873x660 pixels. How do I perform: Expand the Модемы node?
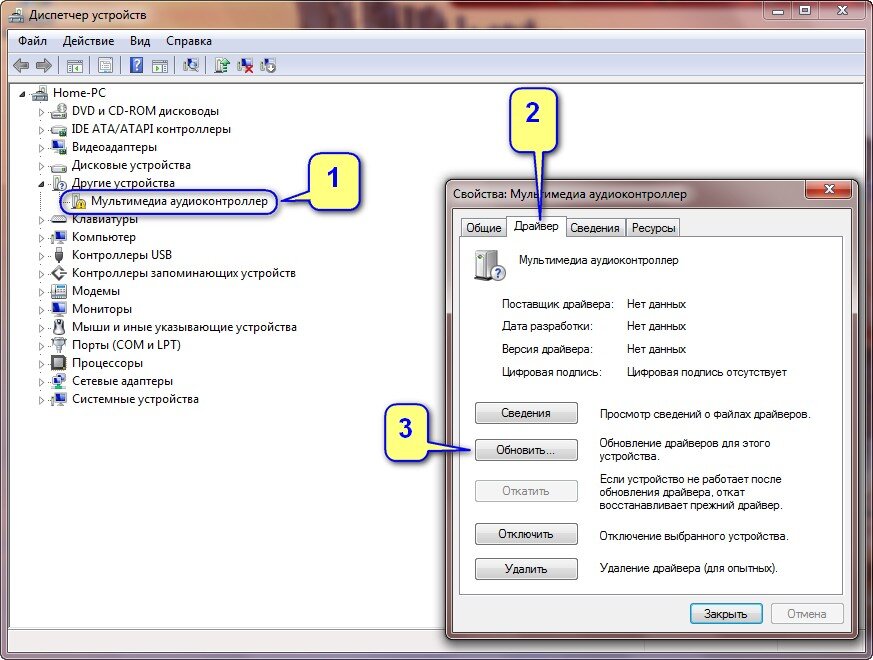[41, 292]
